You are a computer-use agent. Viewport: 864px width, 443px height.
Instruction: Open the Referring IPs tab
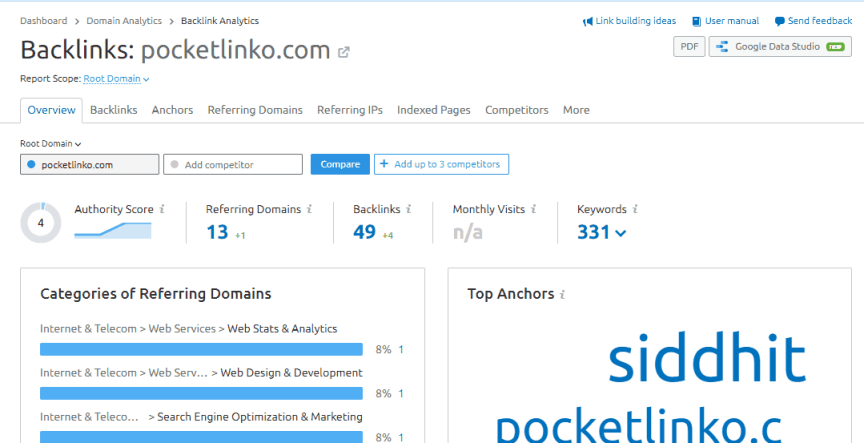click(350, 110)
